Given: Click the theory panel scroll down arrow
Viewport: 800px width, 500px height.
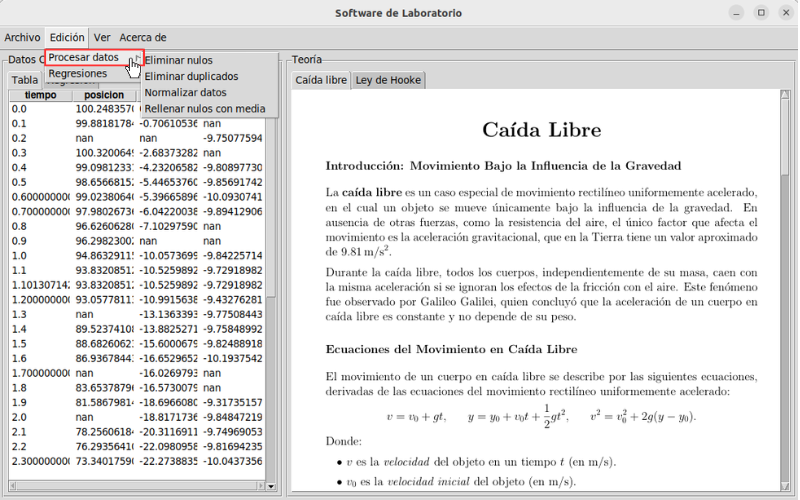Looking at the screenshot, I should pyautogui.click(x=785, y=486).
